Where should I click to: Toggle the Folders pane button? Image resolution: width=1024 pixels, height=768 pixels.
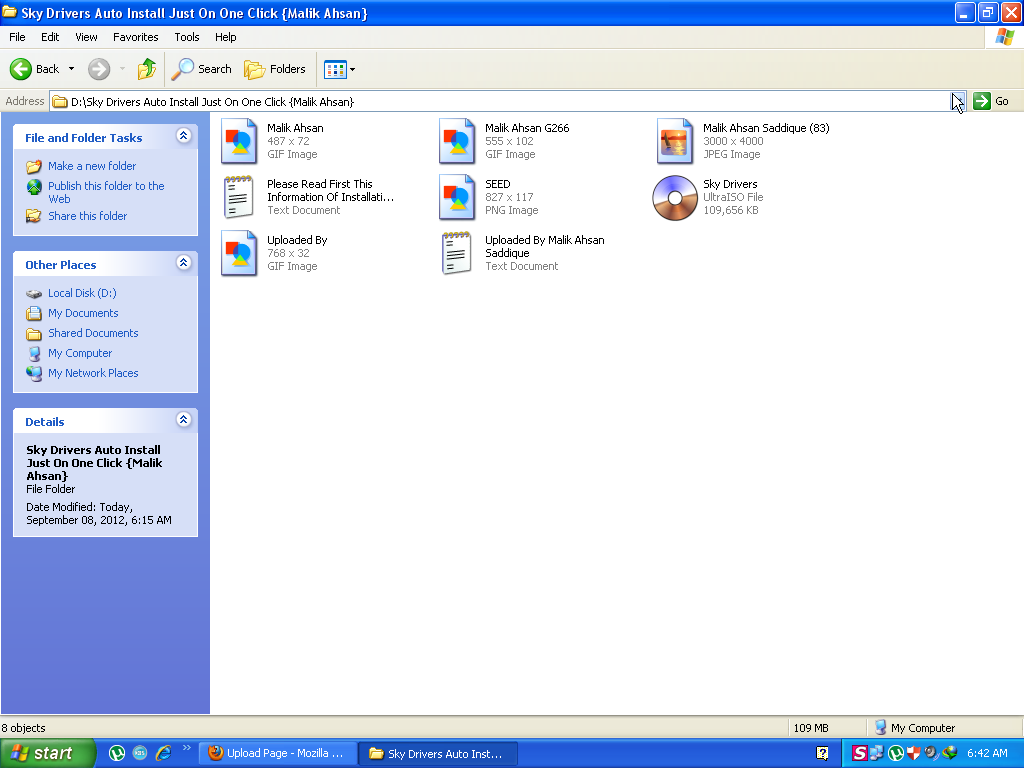(x=275, y=69)
